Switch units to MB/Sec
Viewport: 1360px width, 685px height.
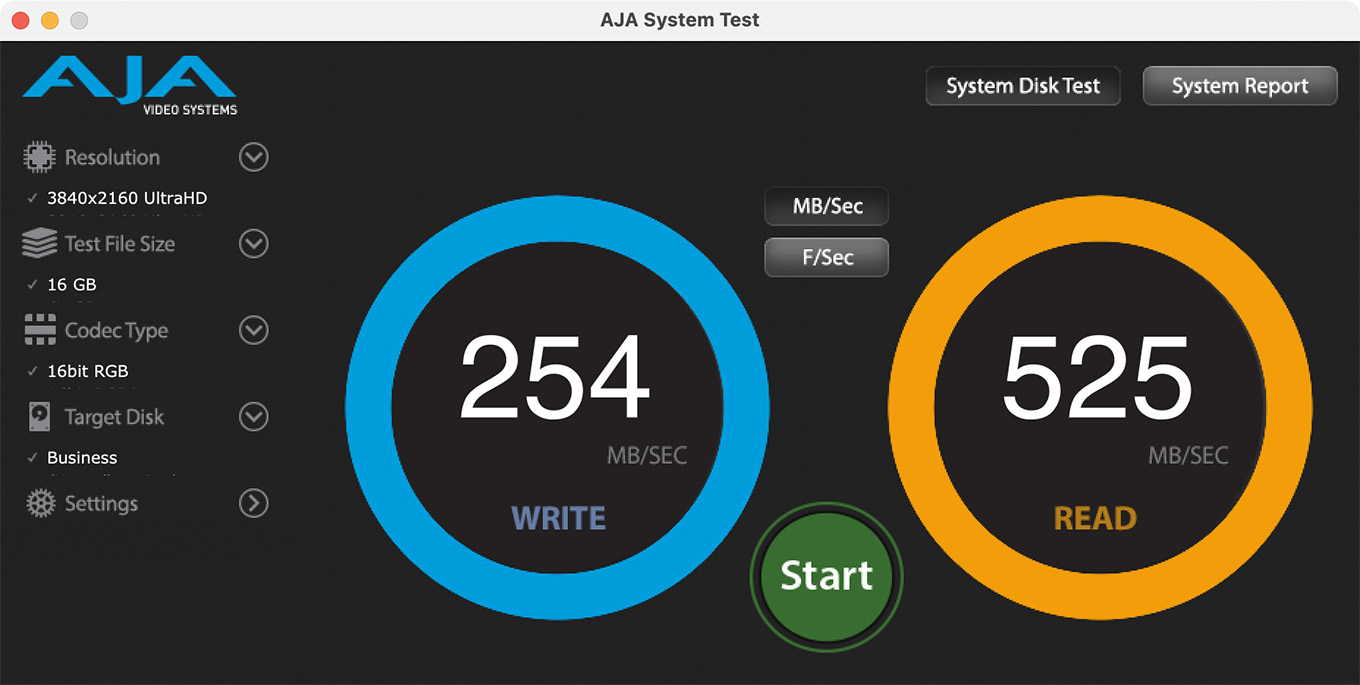pos(826,207)
